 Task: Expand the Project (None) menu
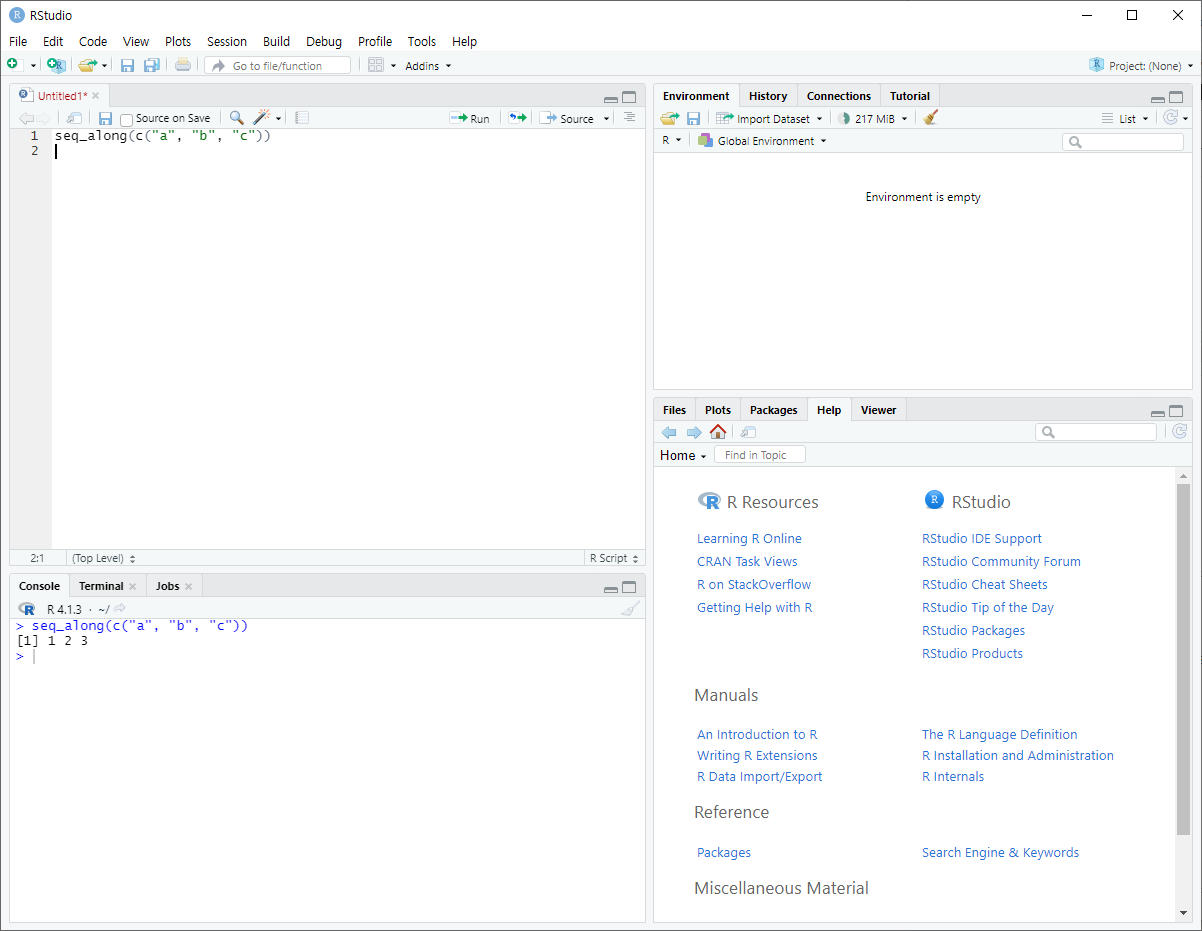pos(1141,66)
